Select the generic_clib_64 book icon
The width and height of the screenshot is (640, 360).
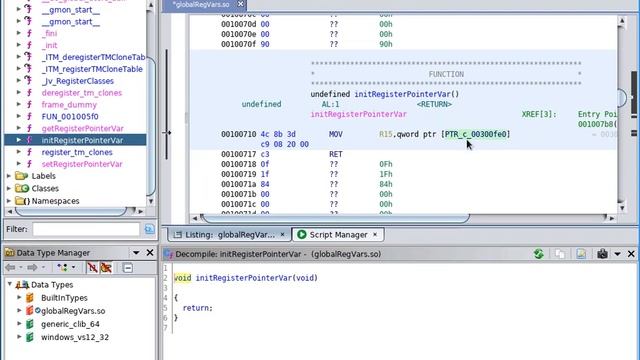[x=30, y=324]
